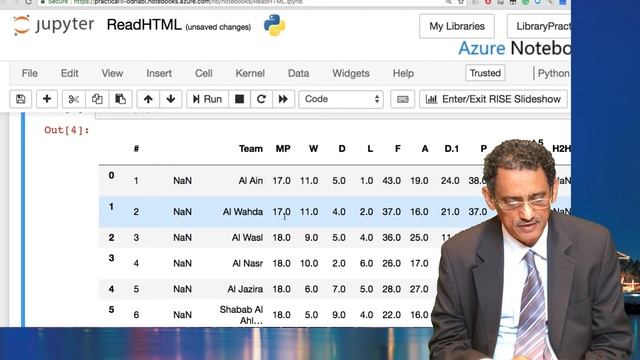Screen dimensions: 640x360
Task: Click the D.1 column header
Action: coord(451,149)
